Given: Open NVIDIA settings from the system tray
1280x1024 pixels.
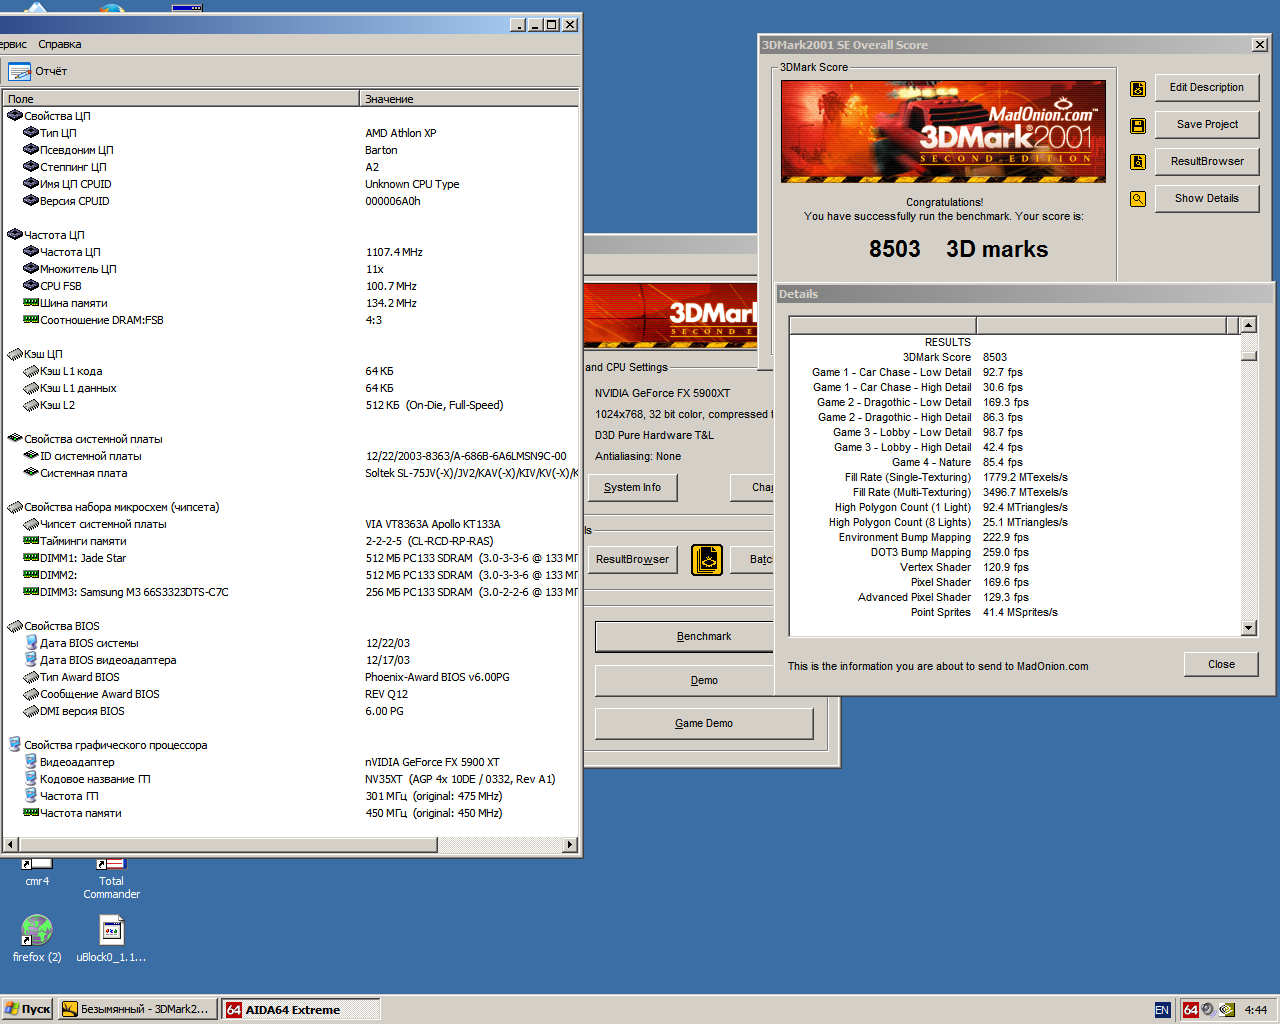Looking at the screenshot, I should pyautogui.click(x=1226, y=1008).
